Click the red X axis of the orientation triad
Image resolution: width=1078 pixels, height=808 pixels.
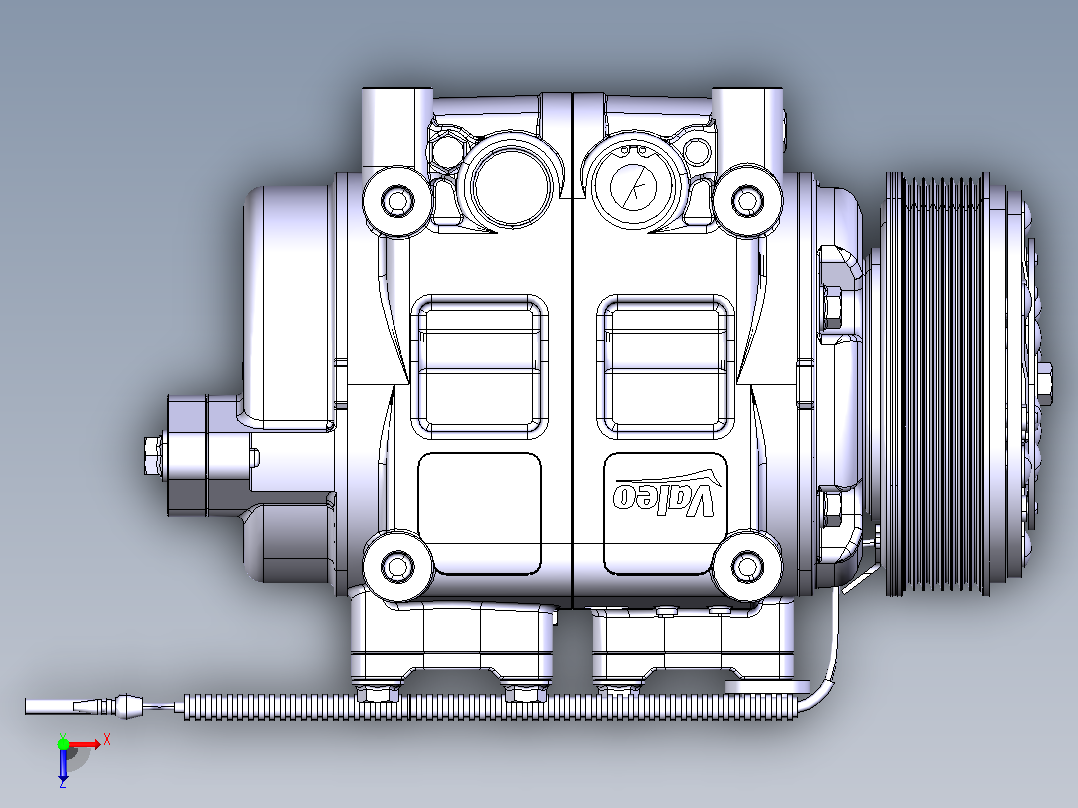(x=85, y=744)
